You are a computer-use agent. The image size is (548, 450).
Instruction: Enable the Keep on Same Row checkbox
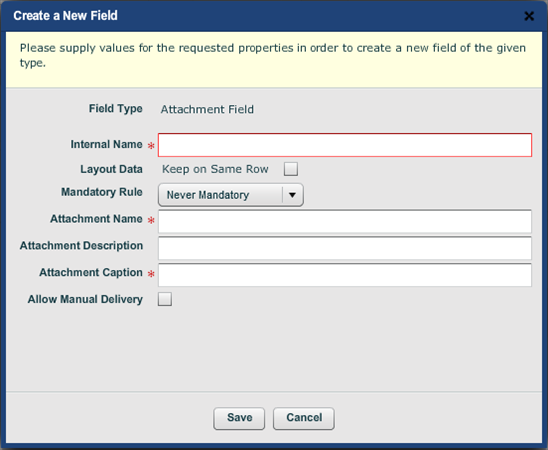pos(291,169)
